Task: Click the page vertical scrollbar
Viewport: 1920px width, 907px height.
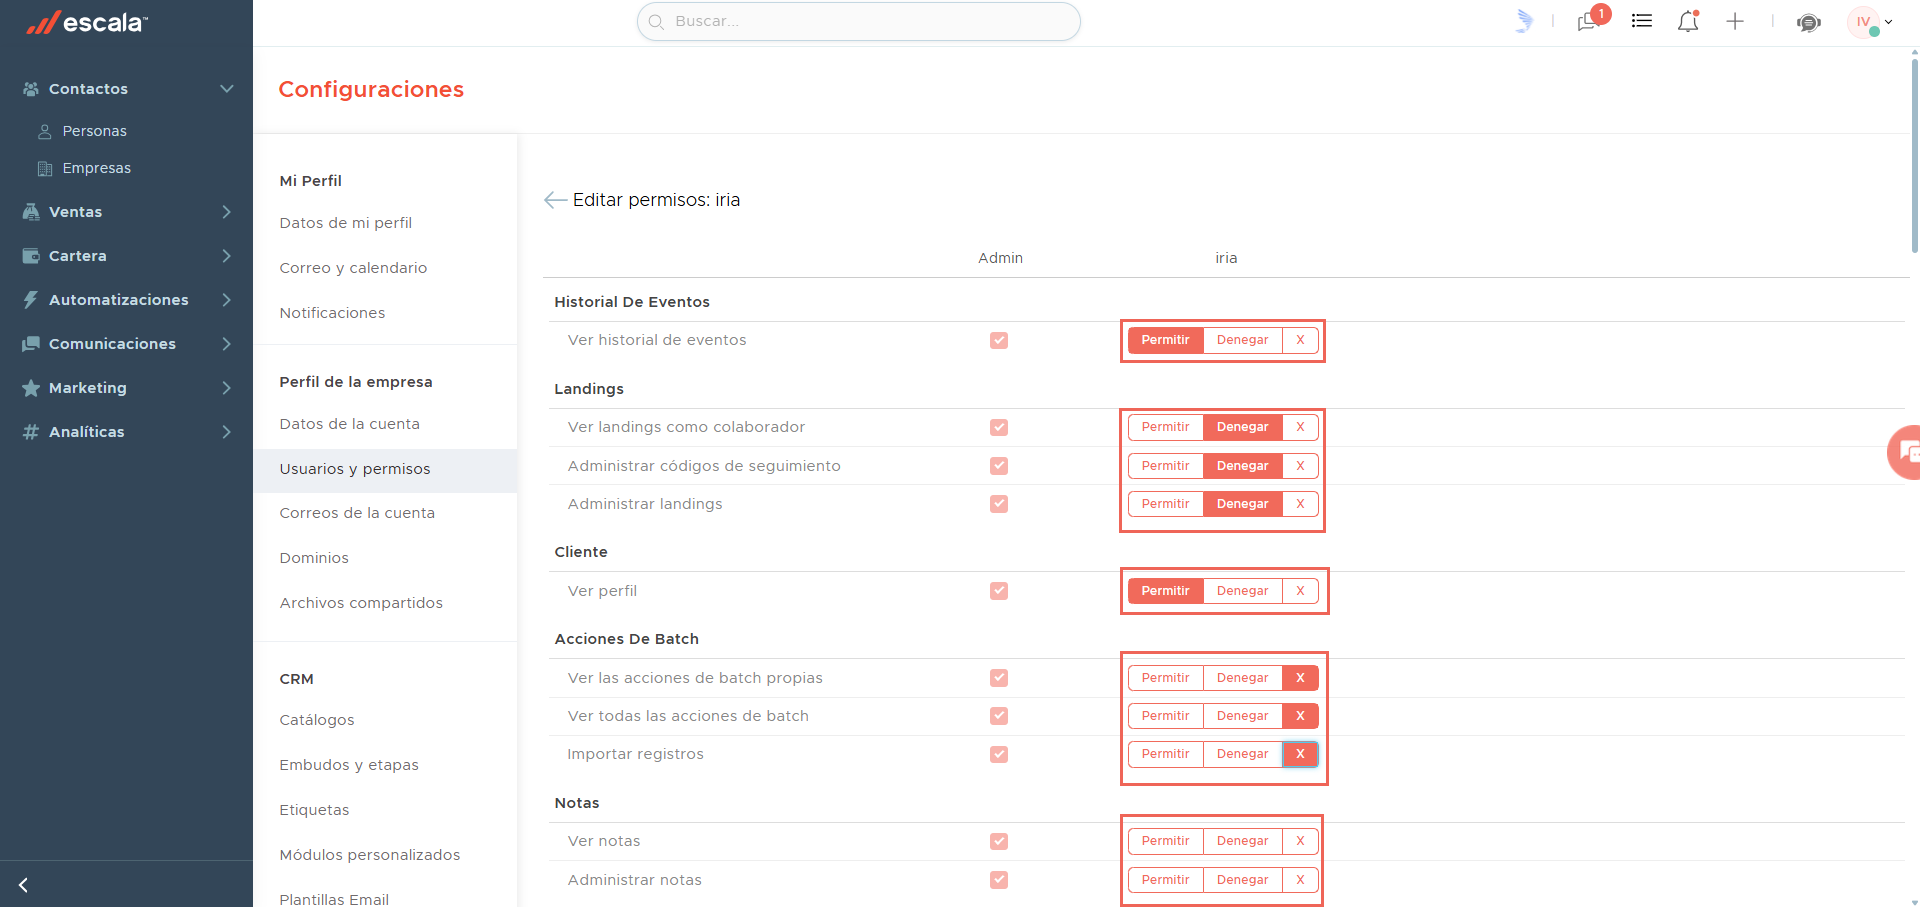Action: (1914, 155)
